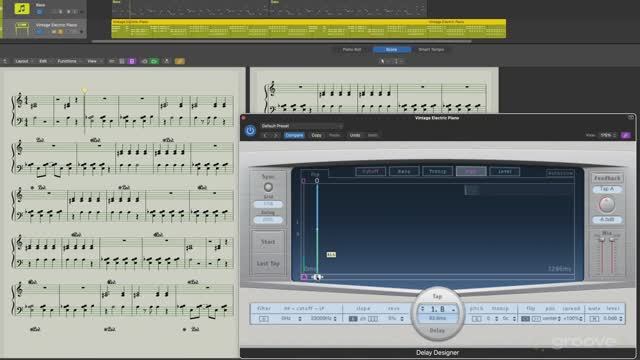This screenshot has height=360, width=640.
Task: Select the Cutoff view tab
Action: 371,171
